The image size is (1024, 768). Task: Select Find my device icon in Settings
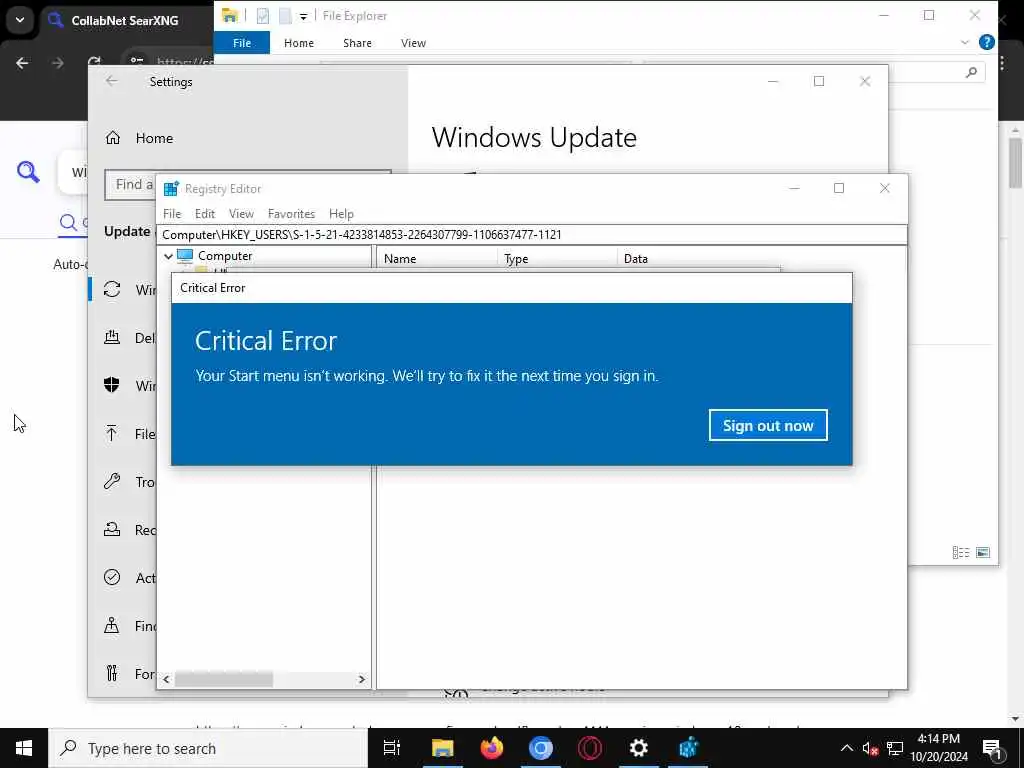pyautogui.click(x=112, y=625)
